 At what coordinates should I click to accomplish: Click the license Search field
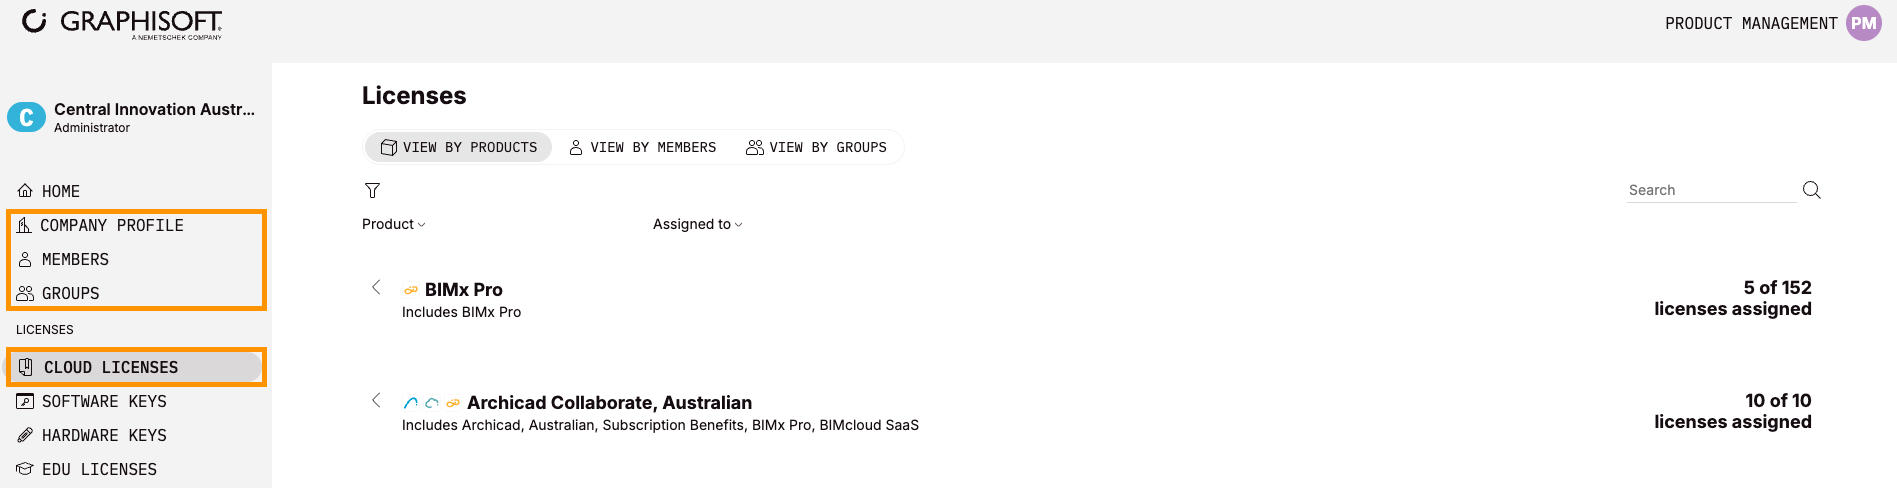tap(1710, 190)
